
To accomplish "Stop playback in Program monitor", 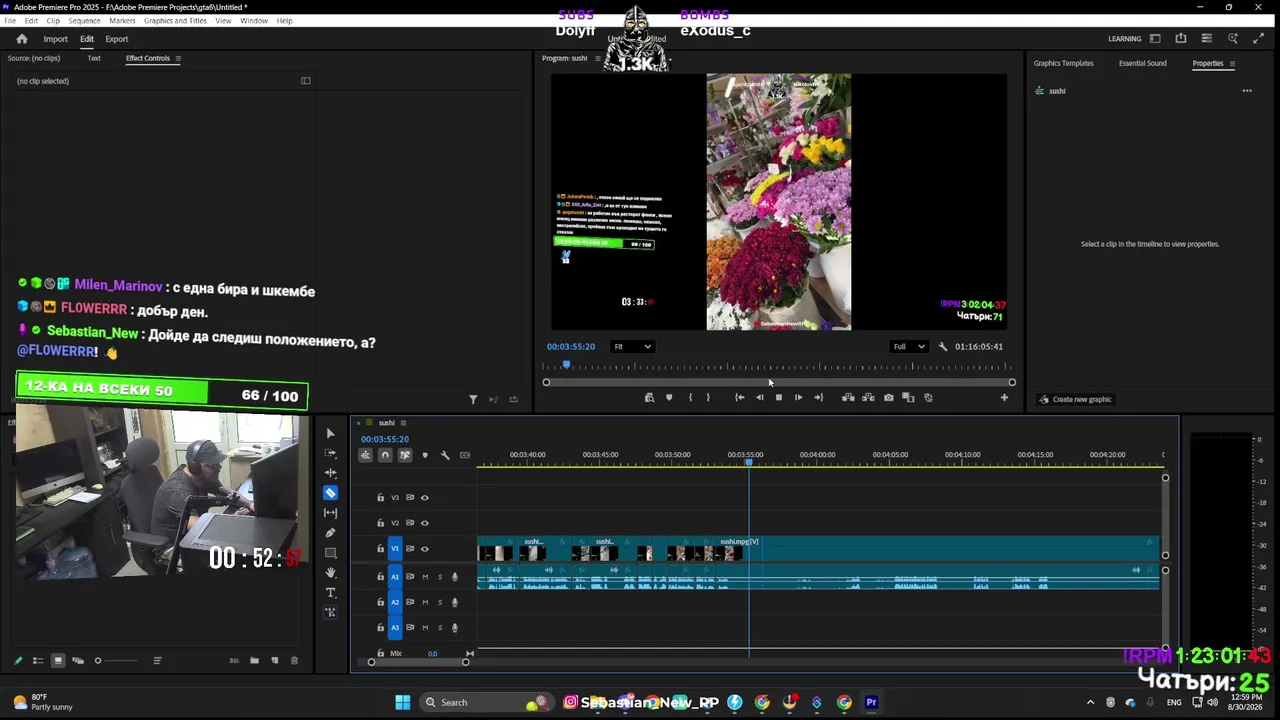I will (x=778, y=398).
